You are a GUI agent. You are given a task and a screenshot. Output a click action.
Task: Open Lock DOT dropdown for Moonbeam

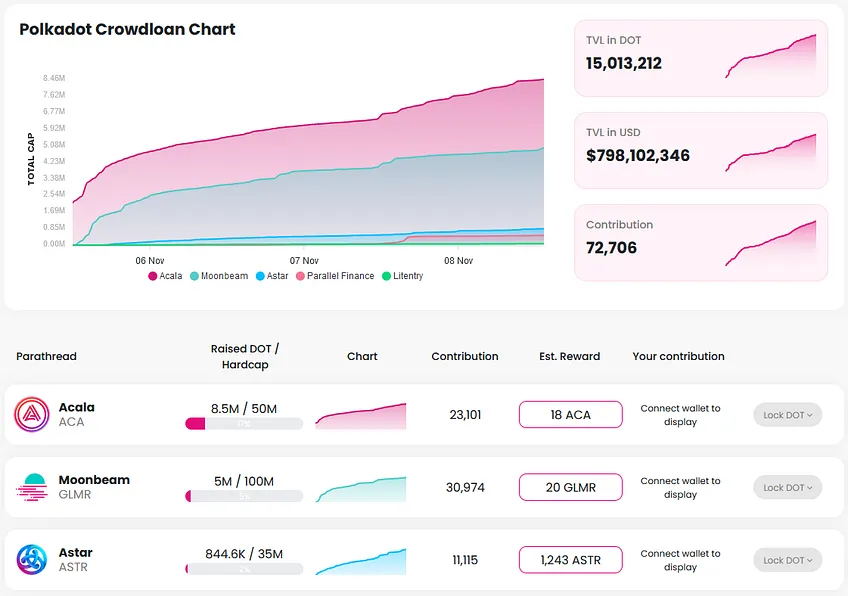click(787, 487)
